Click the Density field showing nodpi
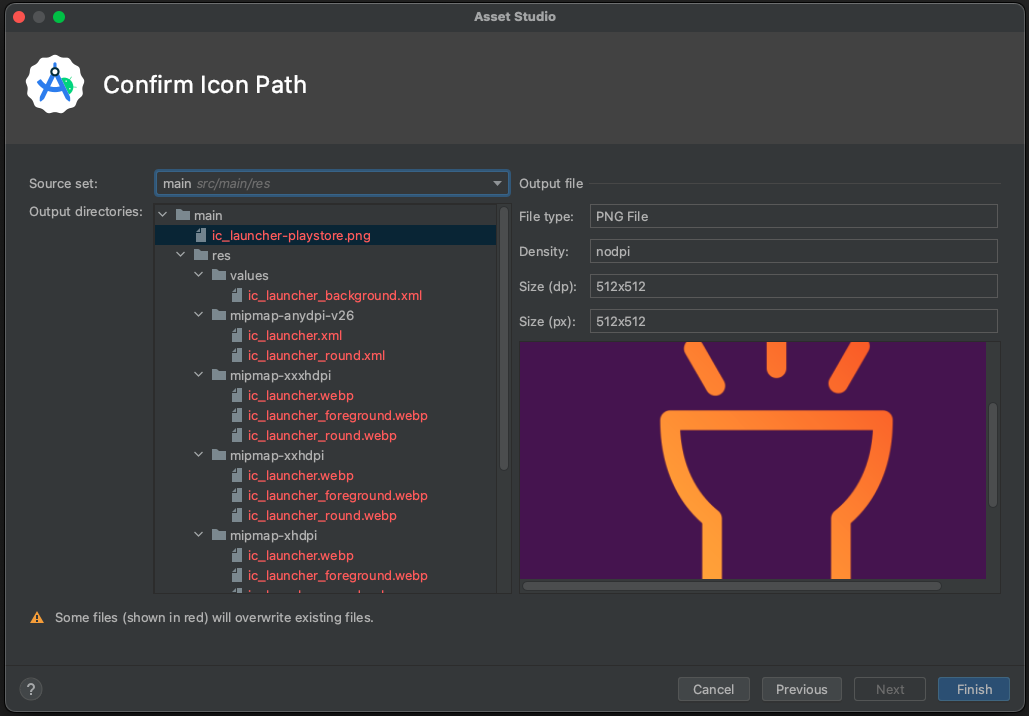This screenshot has height=716, width=1029. click(x=793, y=251)
